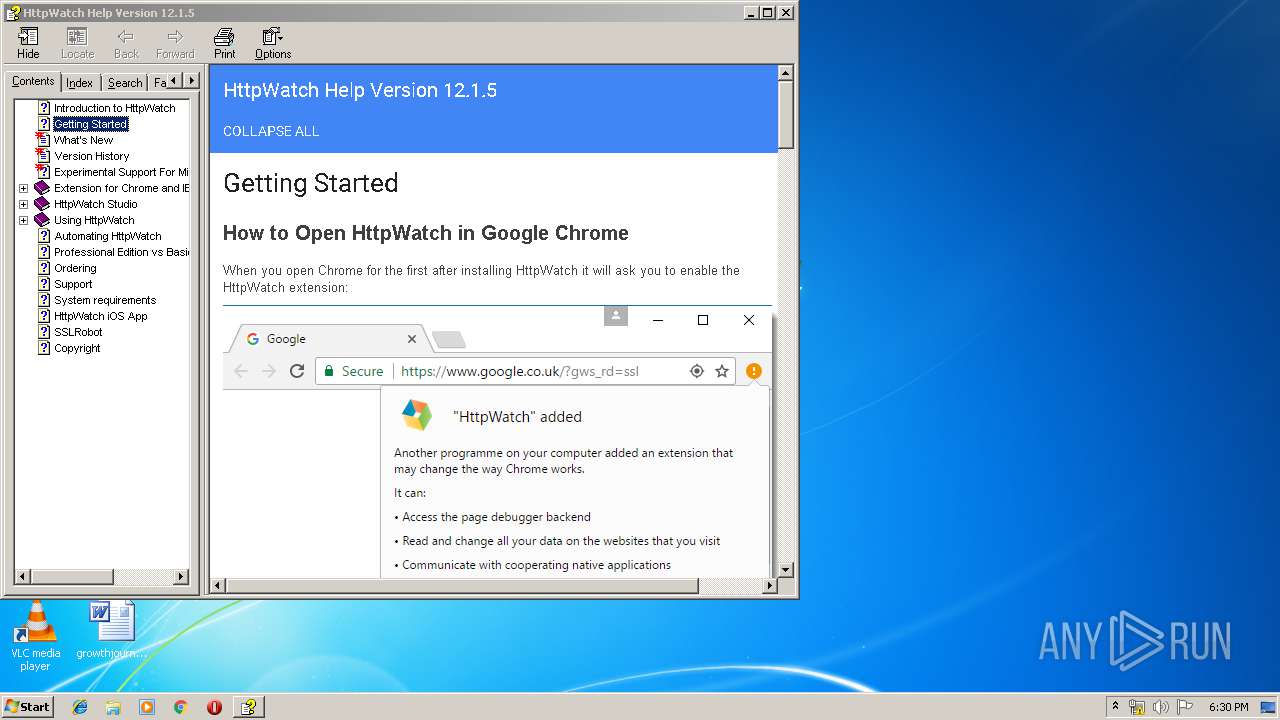Open the What's New topic
Image resolution: width=1280 pixels, height=720 pixels.
click(83, 140)
